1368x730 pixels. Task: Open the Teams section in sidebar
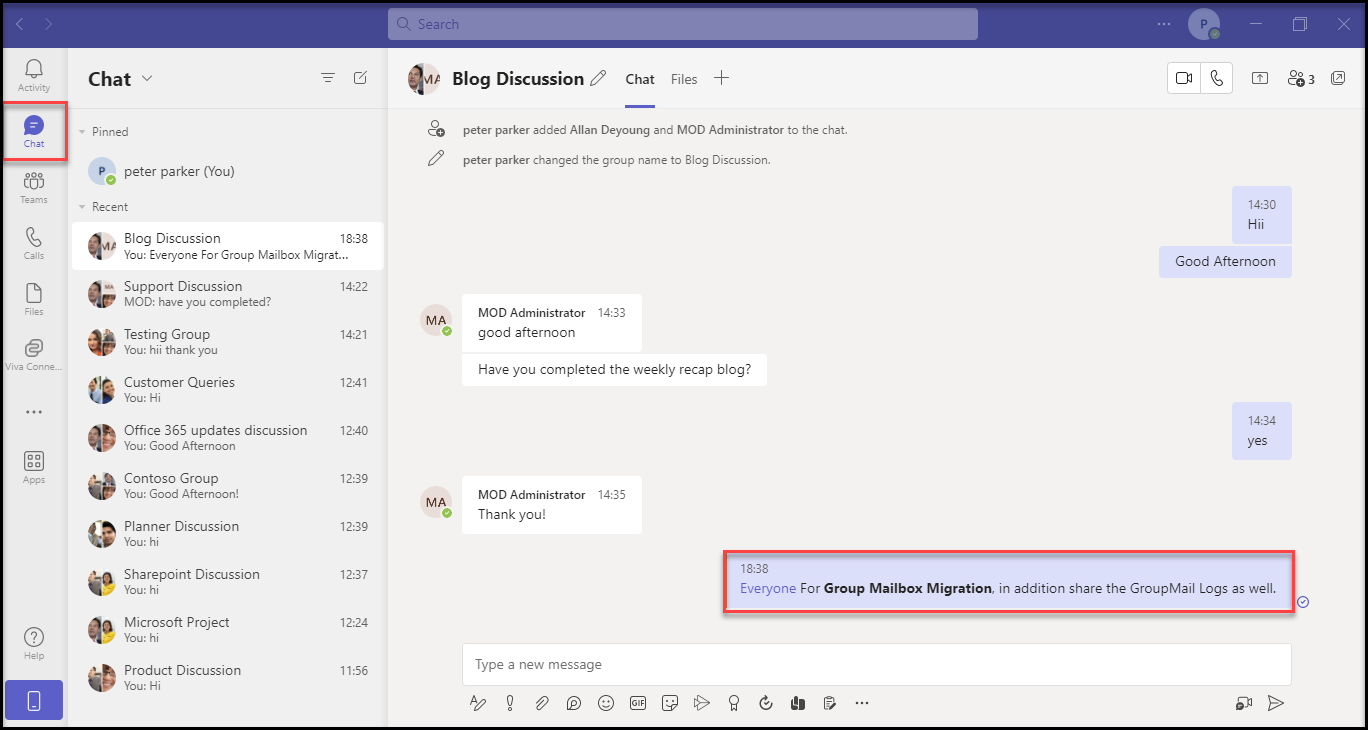click(x=34, y=187)
